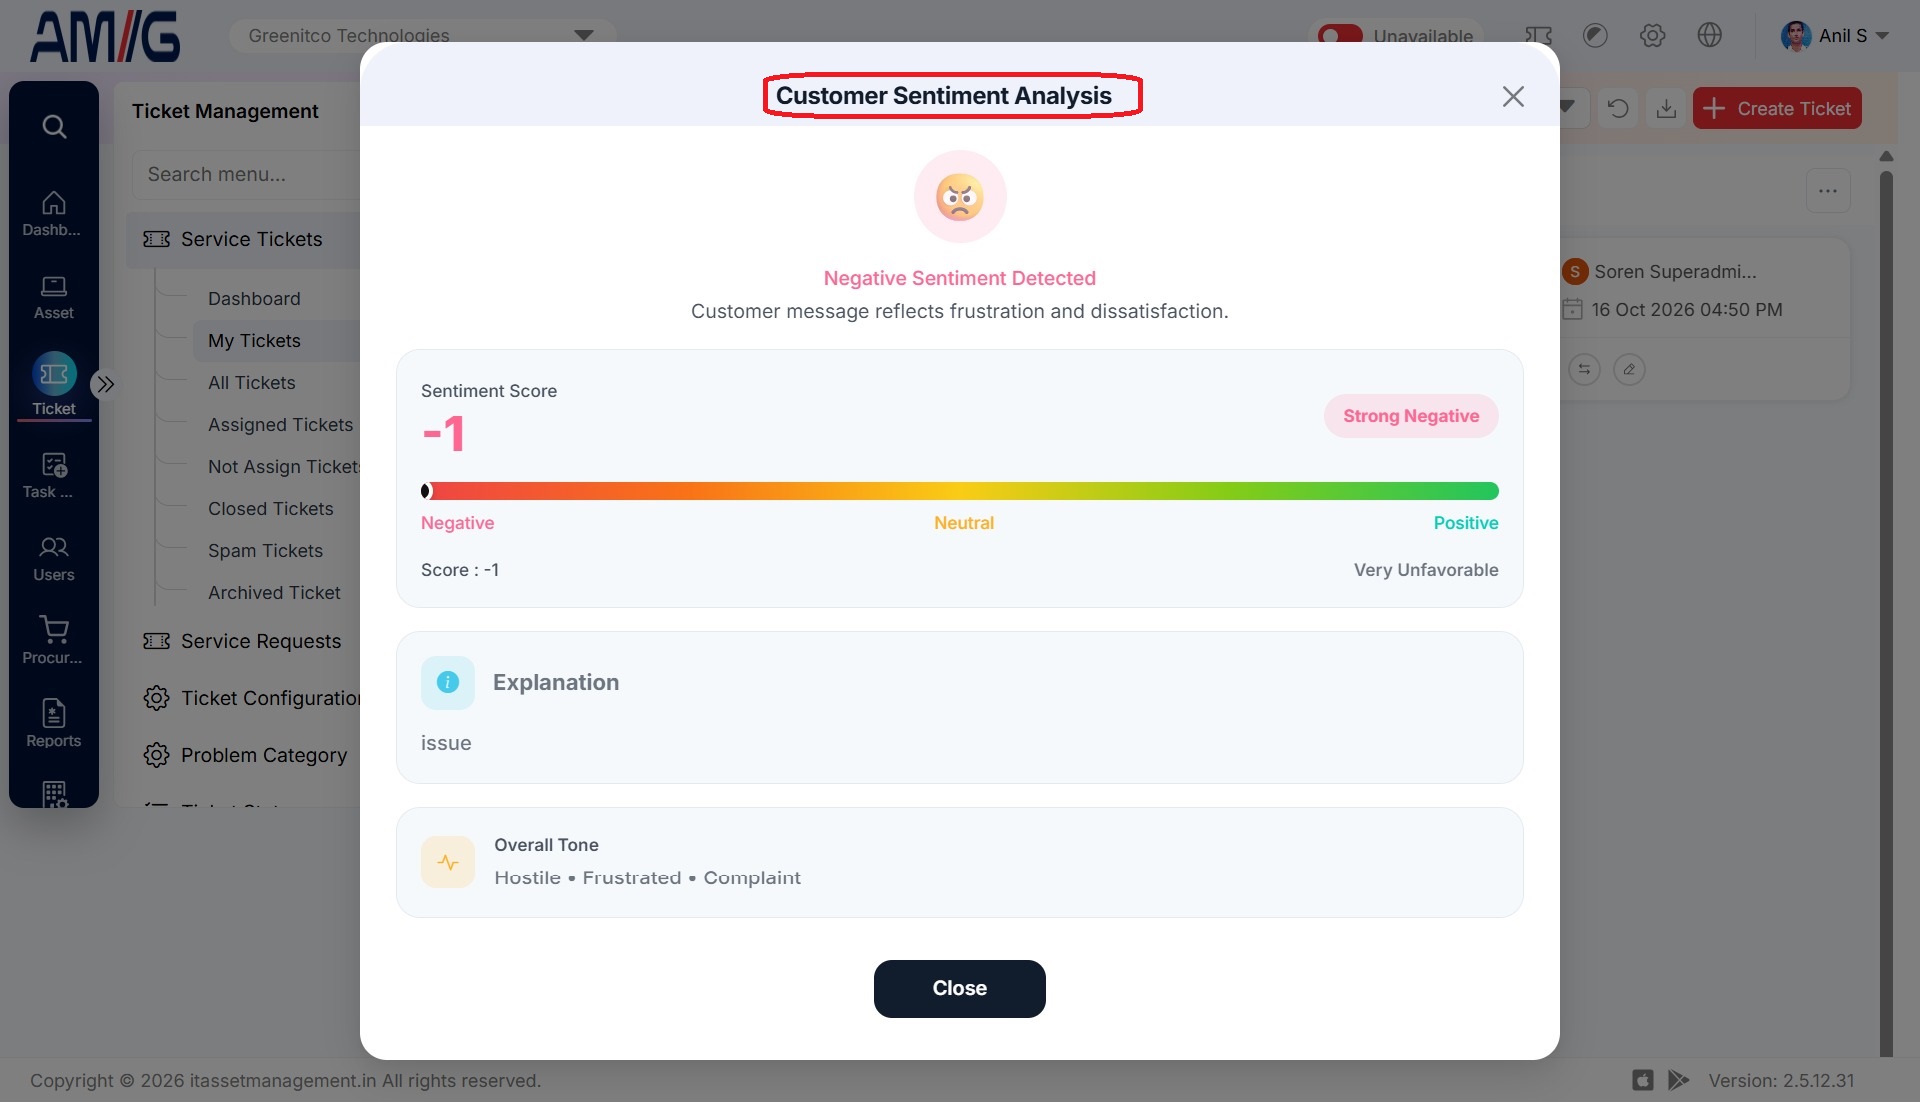1920x1102 pixels.
Task: Open Archived Ticket menu item
Action: (274, 593)
